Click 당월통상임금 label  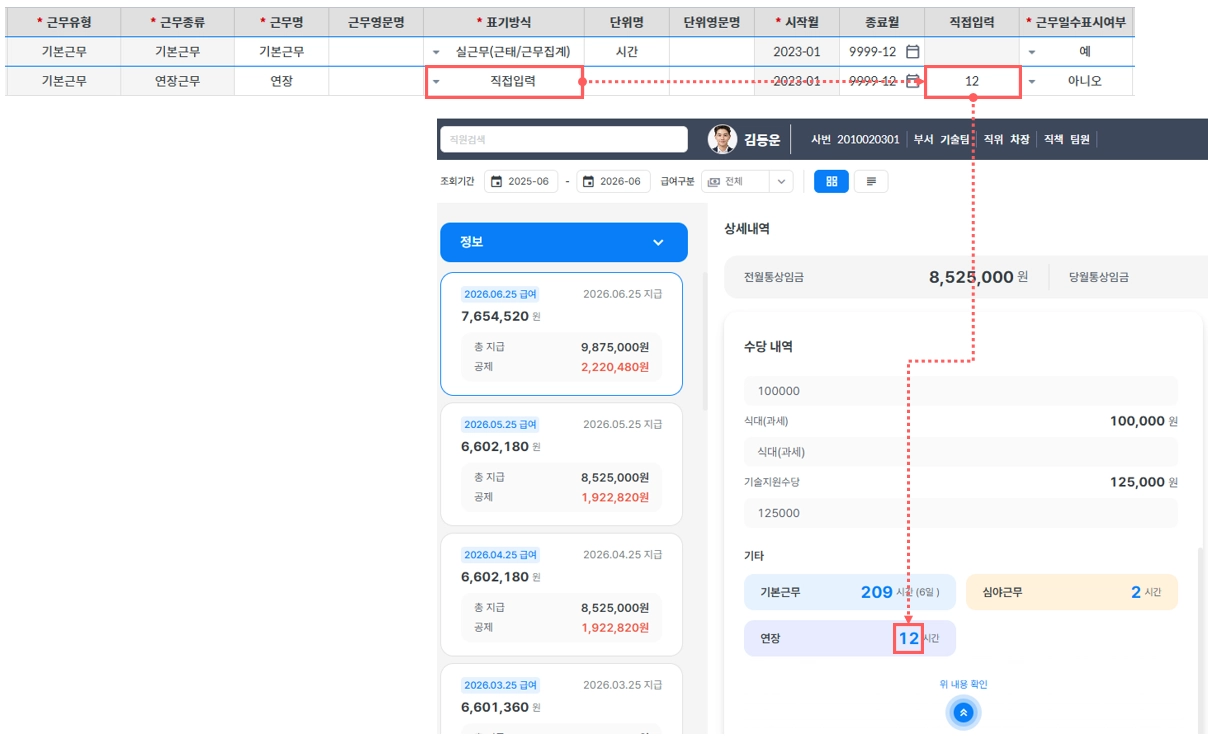click(x=1099, y=278)
